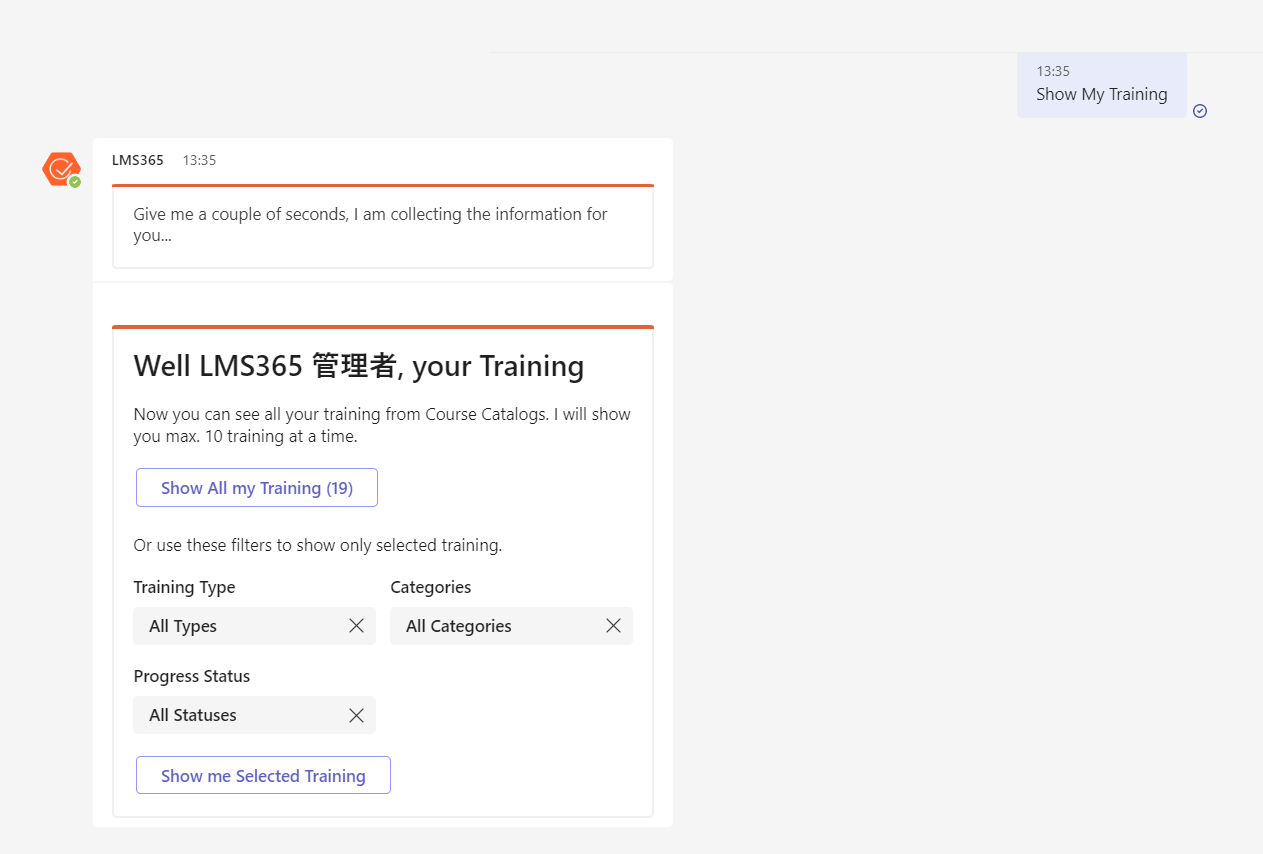Click the 13:35 timestamp in sent message
This screenshot has height=854, width=1263.
[x=1053, y=71]
